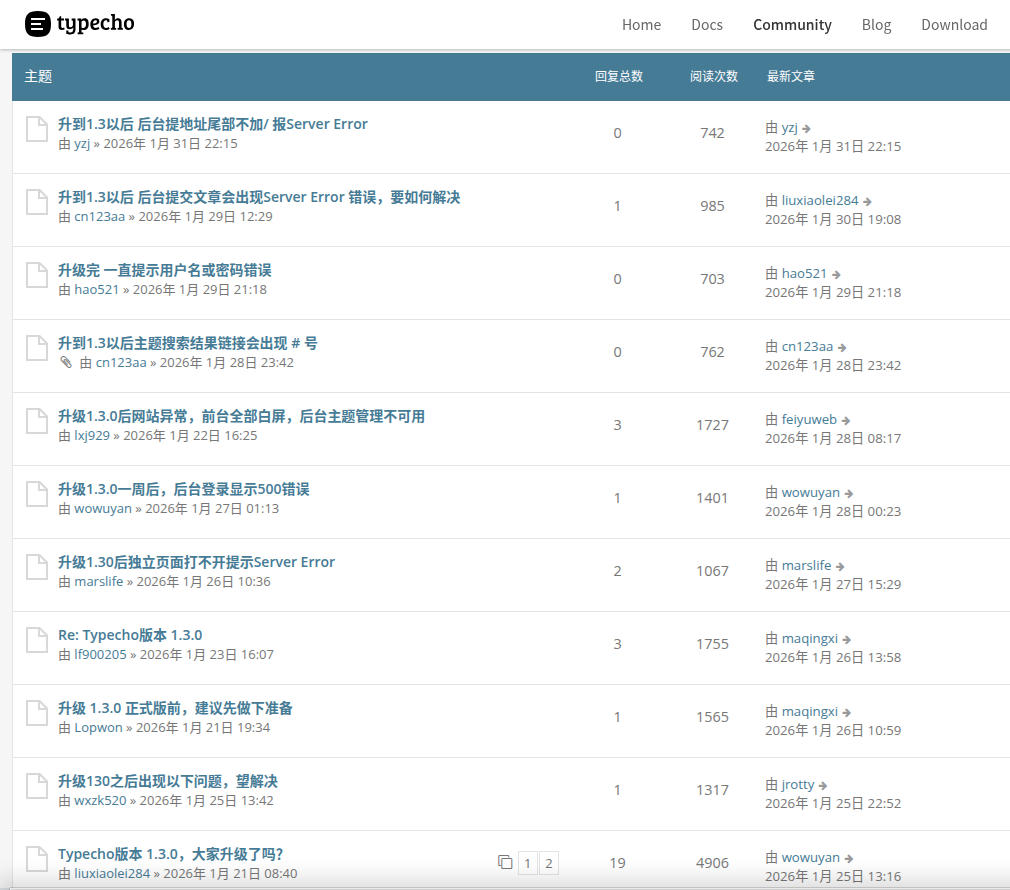Navigate to Blog in top navigation

tap(876, 25)
